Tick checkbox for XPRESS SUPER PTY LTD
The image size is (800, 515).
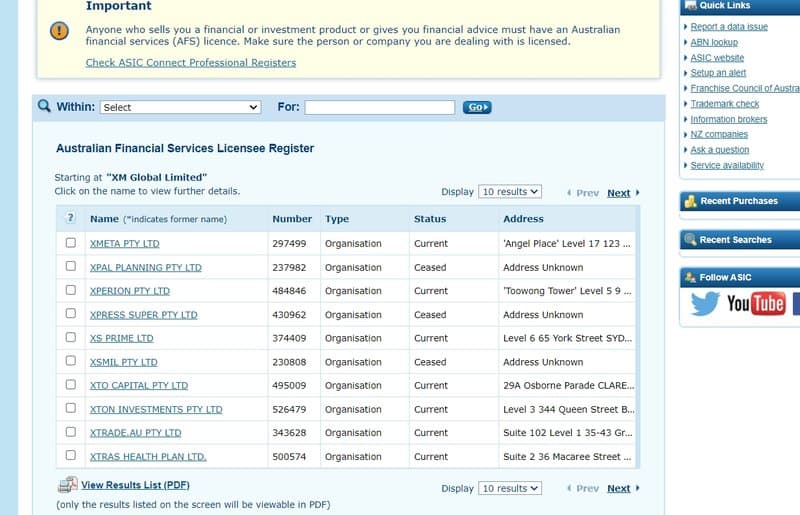pos(70,313)
